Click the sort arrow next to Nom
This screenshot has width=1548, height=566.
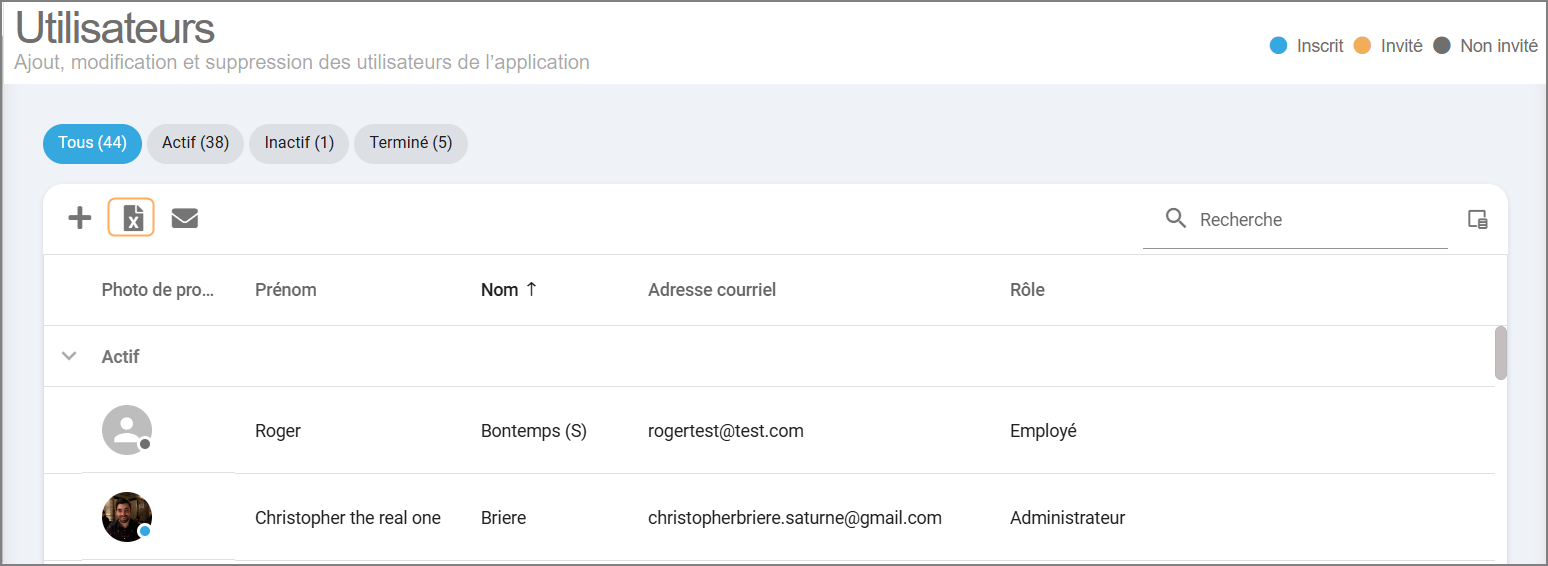pyautogui.click(x=531, y=290)
